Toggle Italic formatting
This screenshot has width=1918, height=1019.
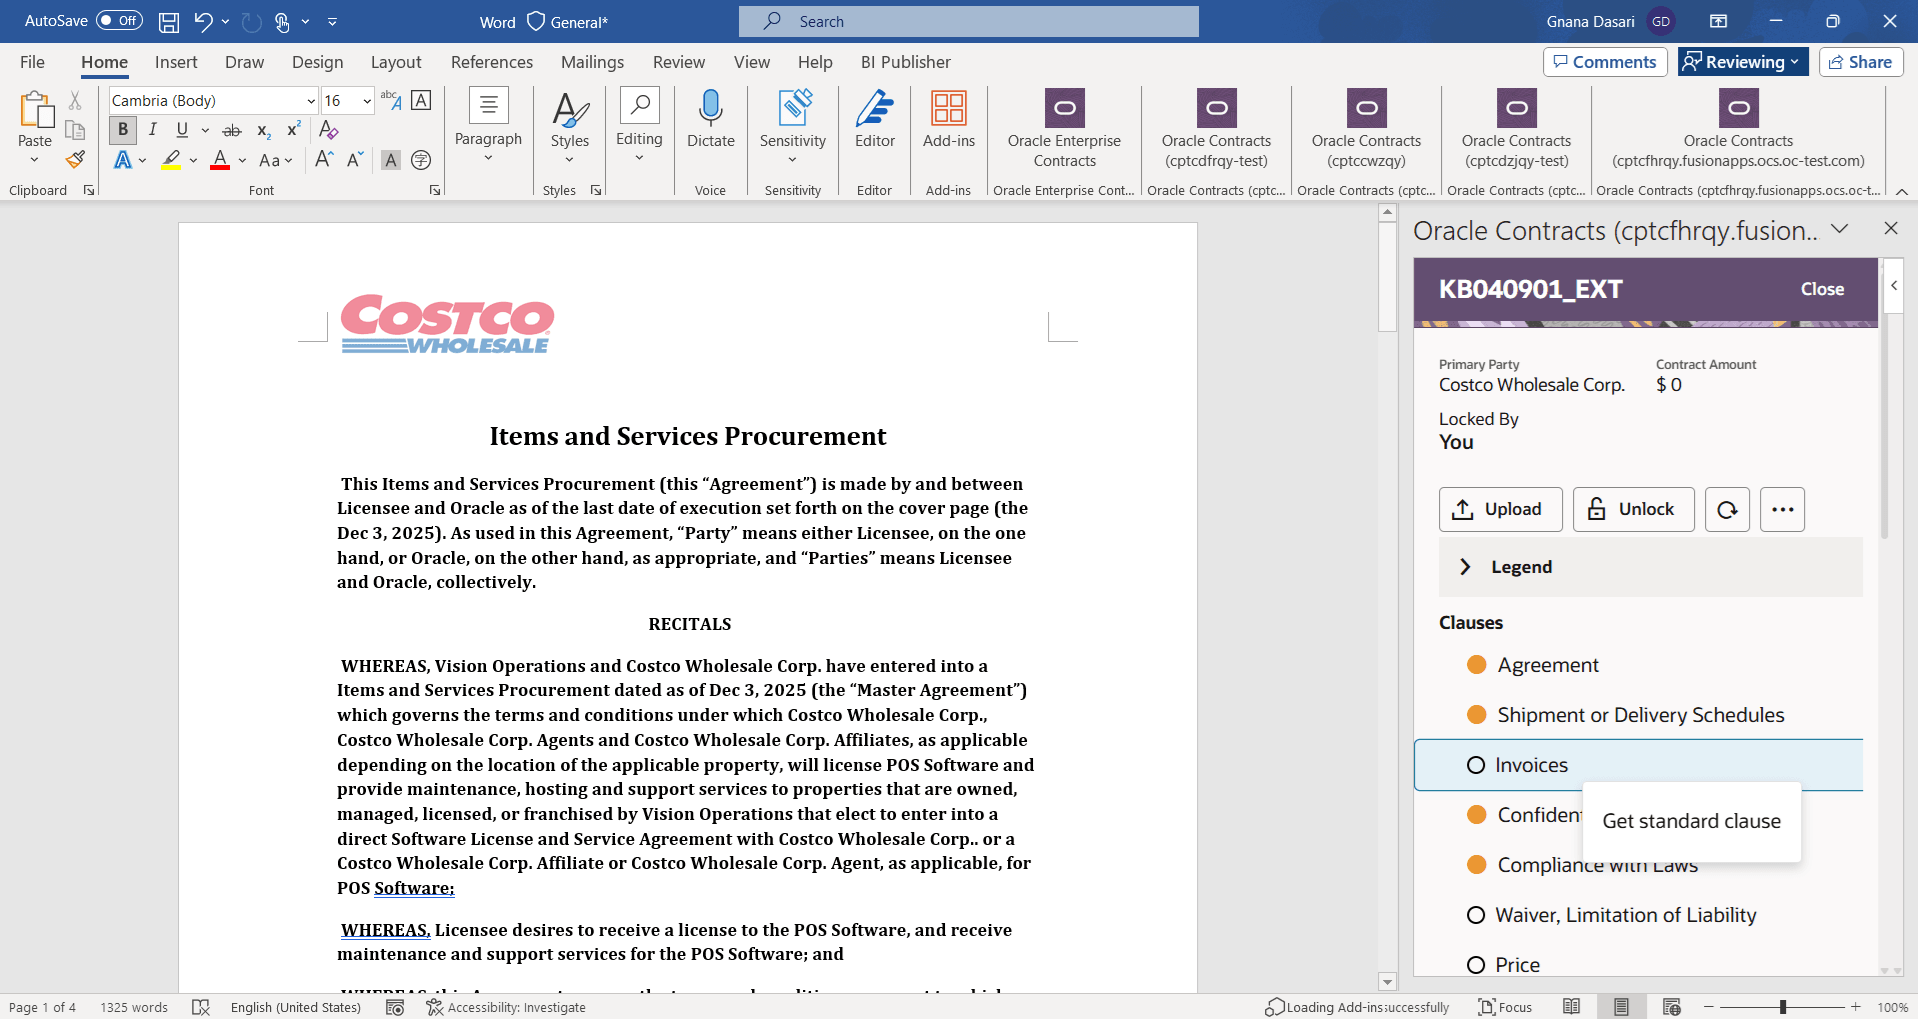coord(152,130)
